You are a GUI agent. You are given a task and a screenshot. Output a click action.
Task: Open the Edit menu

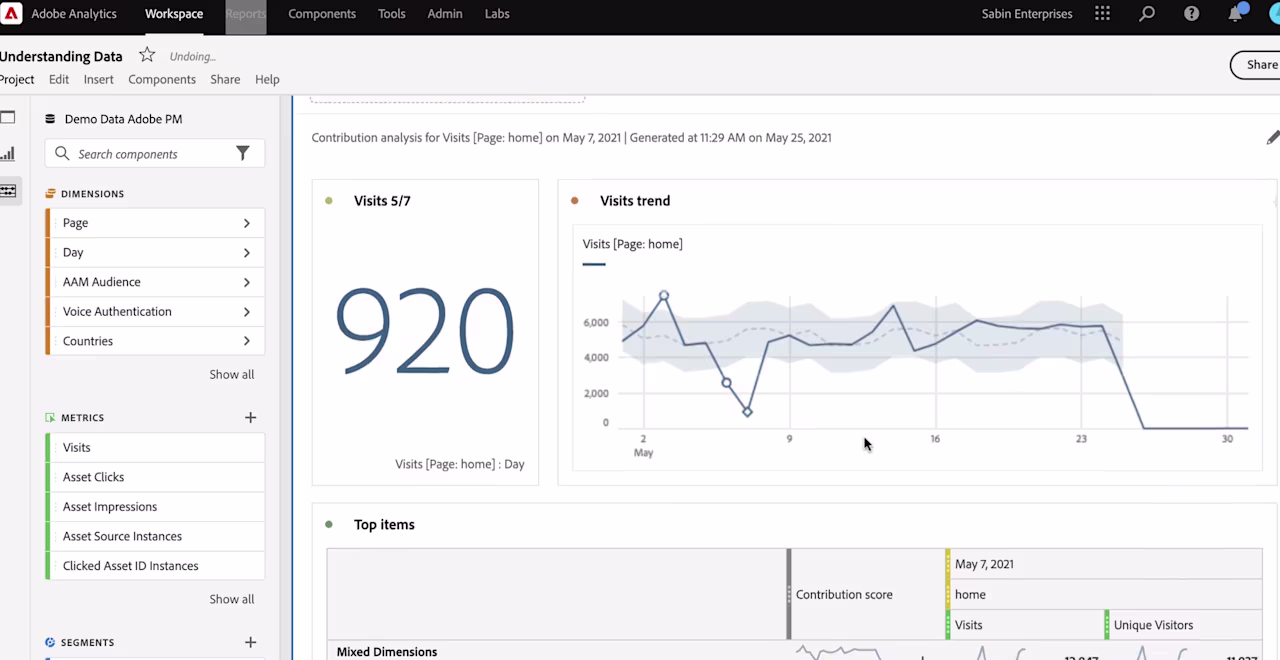pyautogui.click(x=59, y=80)
